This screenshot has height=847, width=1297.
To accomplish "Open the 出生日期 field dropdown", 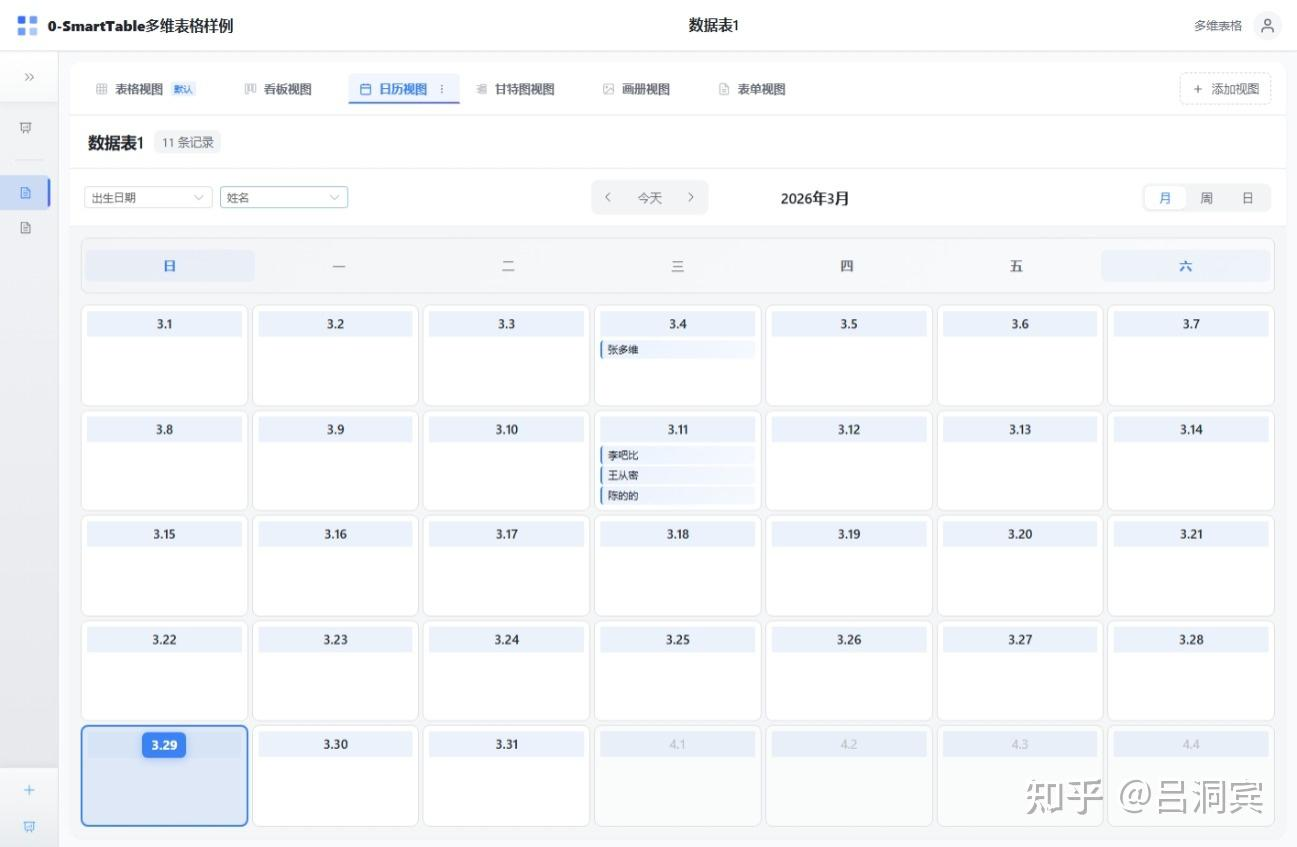I will click(x=148, y=198).
